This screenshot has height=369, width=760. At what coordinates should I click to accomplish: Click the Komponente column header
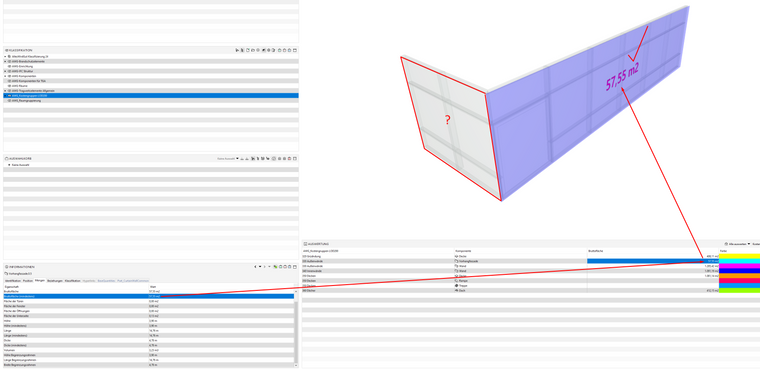coord(463,251)
